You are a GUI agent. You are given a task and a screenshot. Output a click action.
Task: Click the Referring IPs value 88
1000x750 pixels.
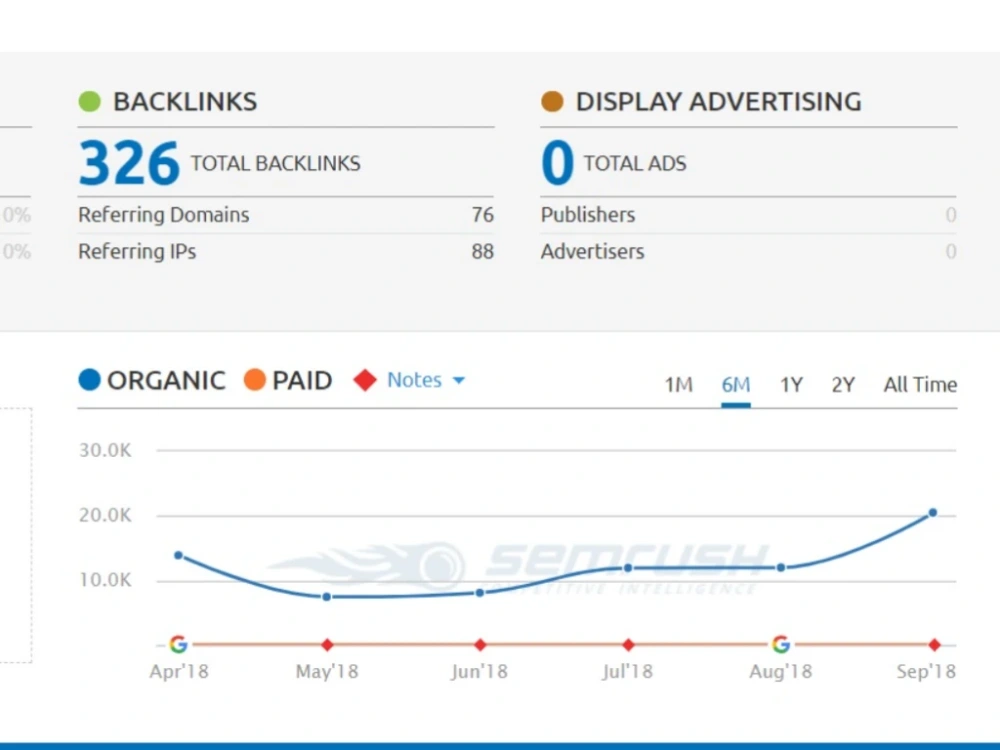pos(483,252)
